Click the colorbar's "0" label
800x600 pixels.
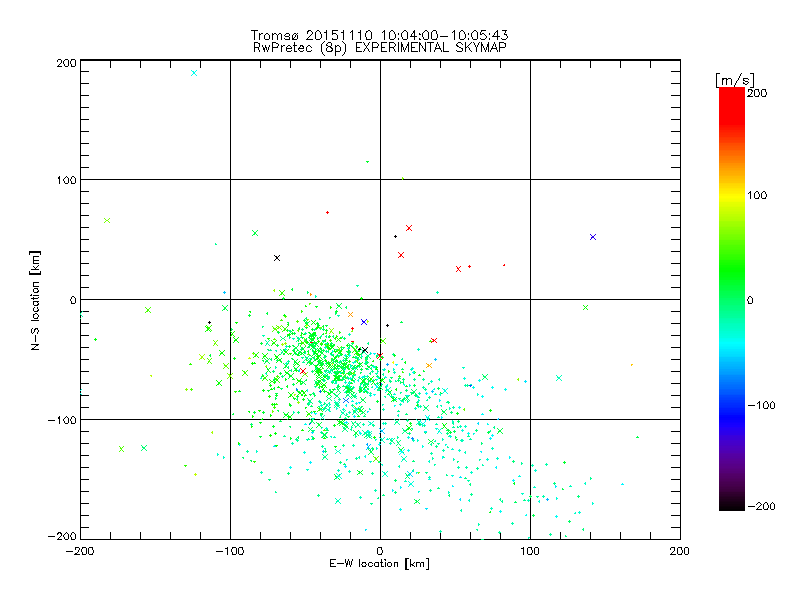(750, 300)
